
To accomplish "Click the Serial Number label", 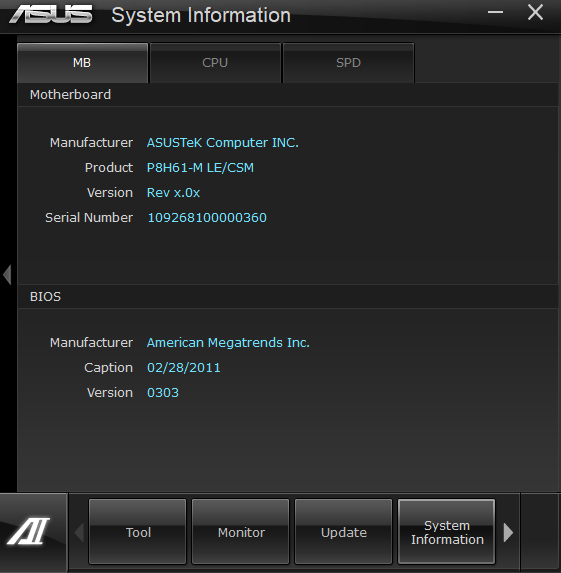I will [89, 218].
